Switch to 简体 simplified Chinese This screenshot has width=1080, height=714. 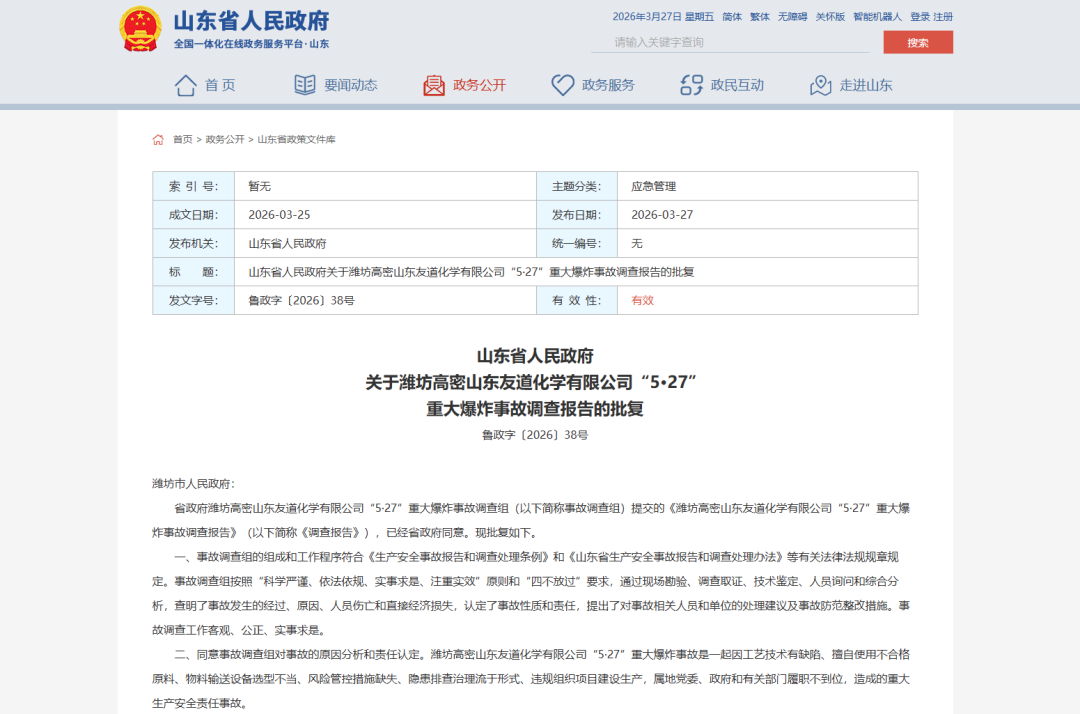click(732, 17)
